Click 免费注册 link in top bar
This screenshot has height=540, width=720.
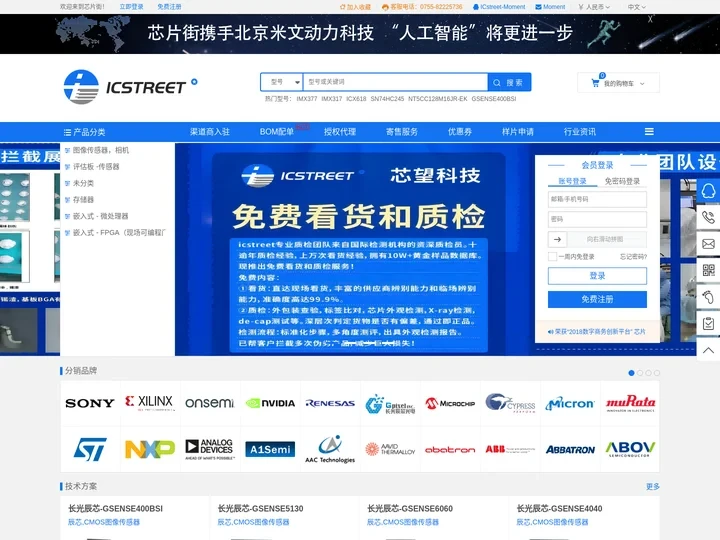pos(169,7)
